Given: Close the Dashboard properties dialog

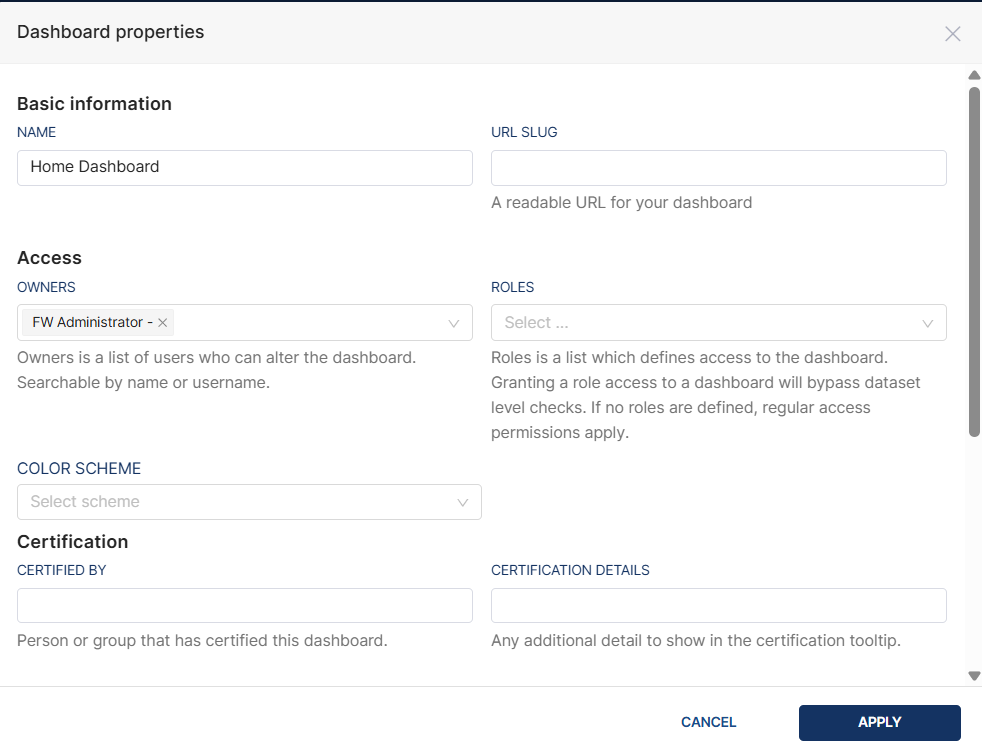Looking at the screenshot, I should [x=952, y=34].
